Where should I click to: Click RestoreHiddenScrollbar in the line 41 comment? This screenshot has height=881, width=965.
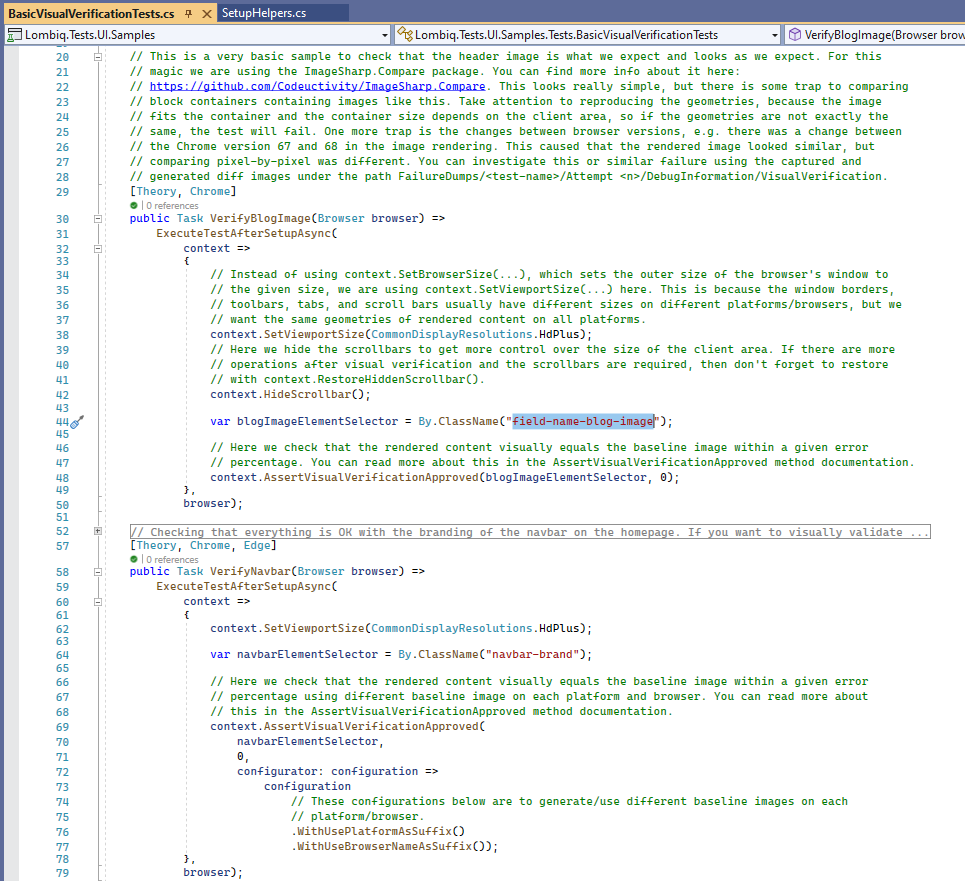click(391, 380)
